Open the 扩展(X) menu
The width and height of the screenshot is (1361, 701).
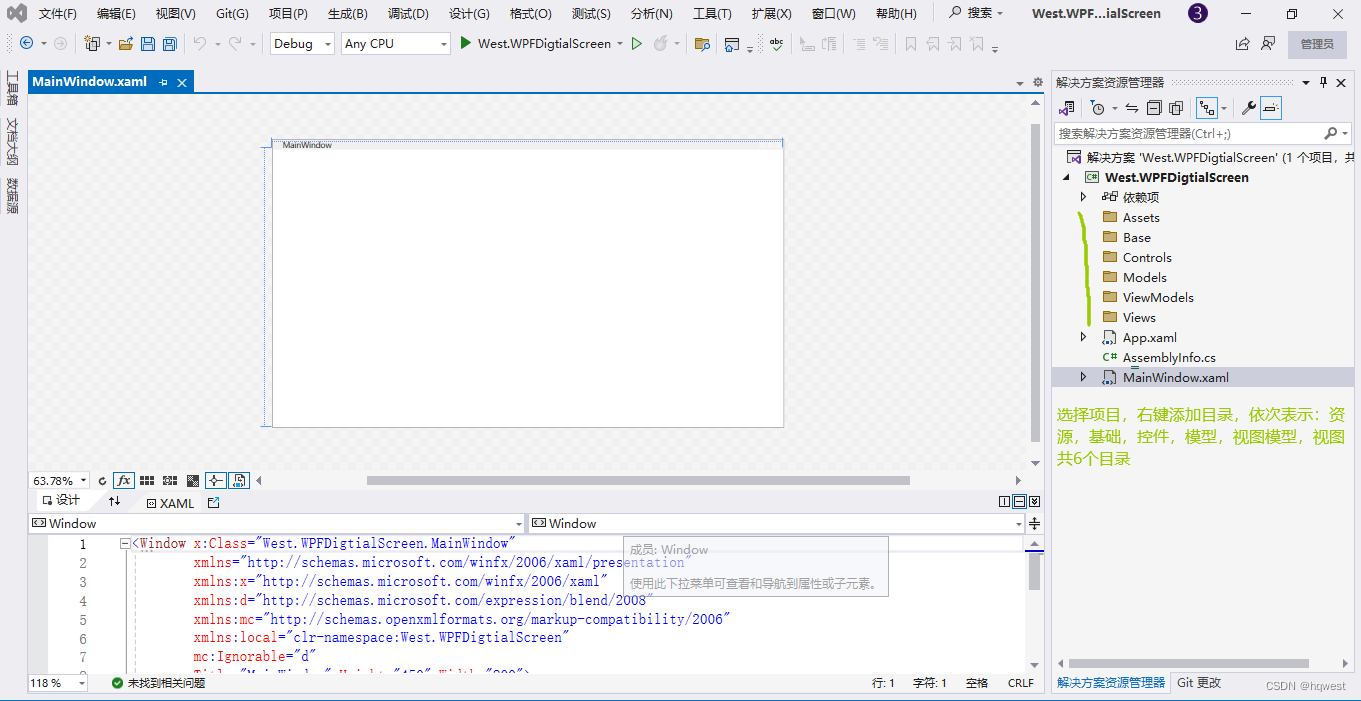pos(771,14)
